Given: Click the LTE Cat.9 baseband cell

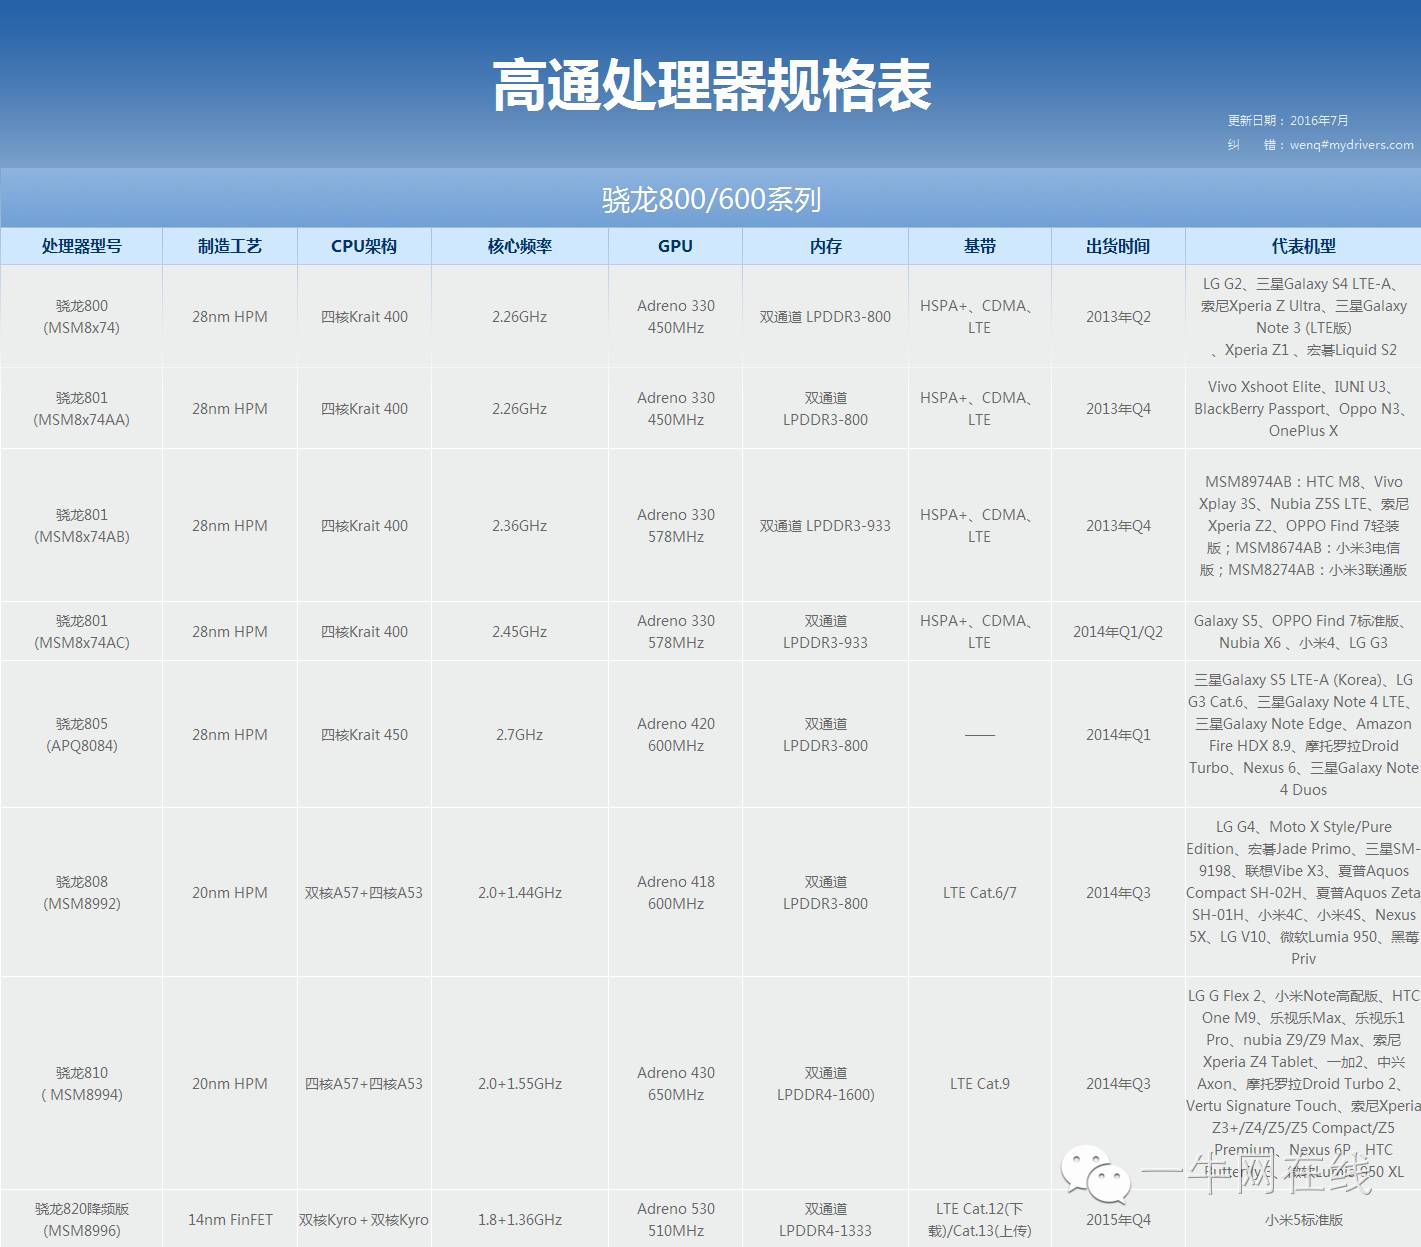Looking at the screenshot, I should click(x=980, y=1084).
